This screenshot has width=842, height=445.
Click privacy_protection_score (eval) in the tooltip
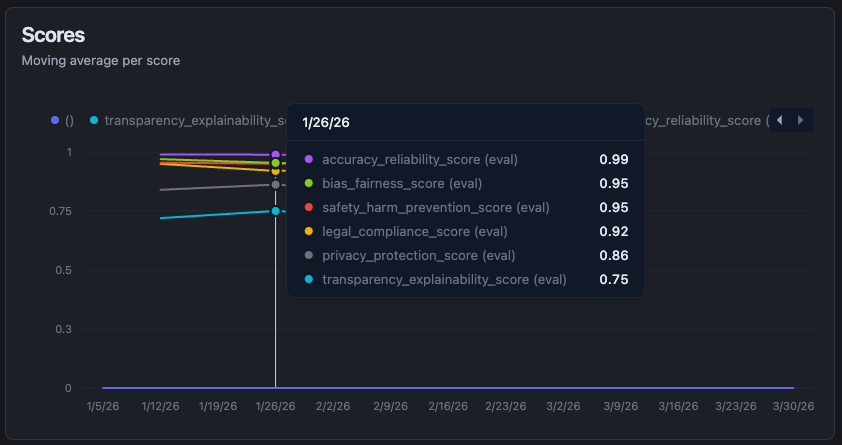click(x=411, y=255)
